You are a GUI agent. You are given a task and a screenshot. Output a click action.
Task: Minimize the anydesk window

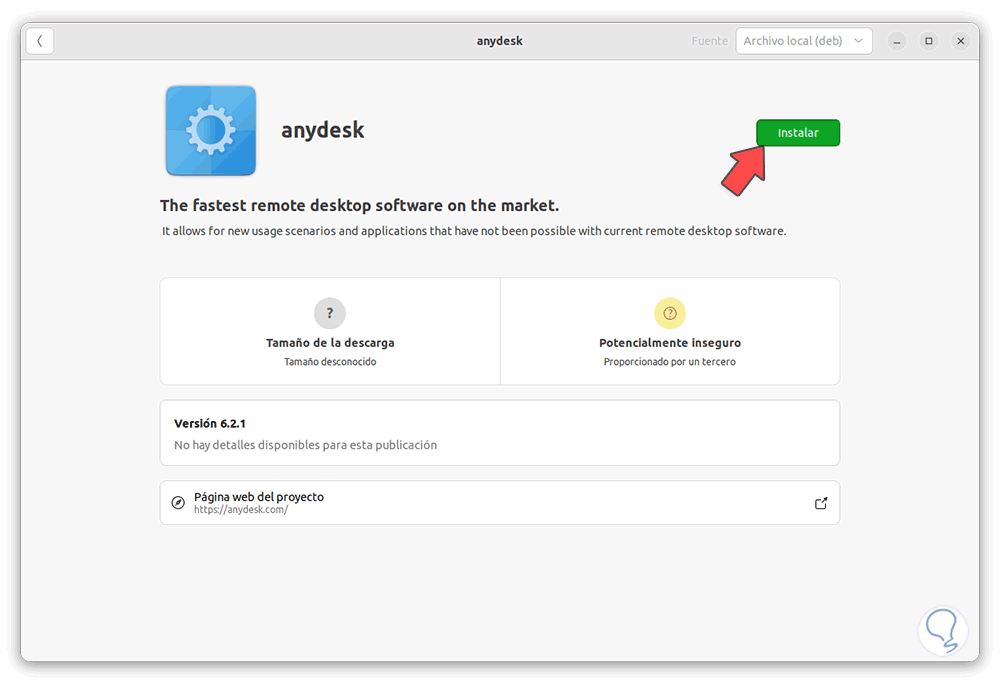pyautogui.click(x=897, y=41)
